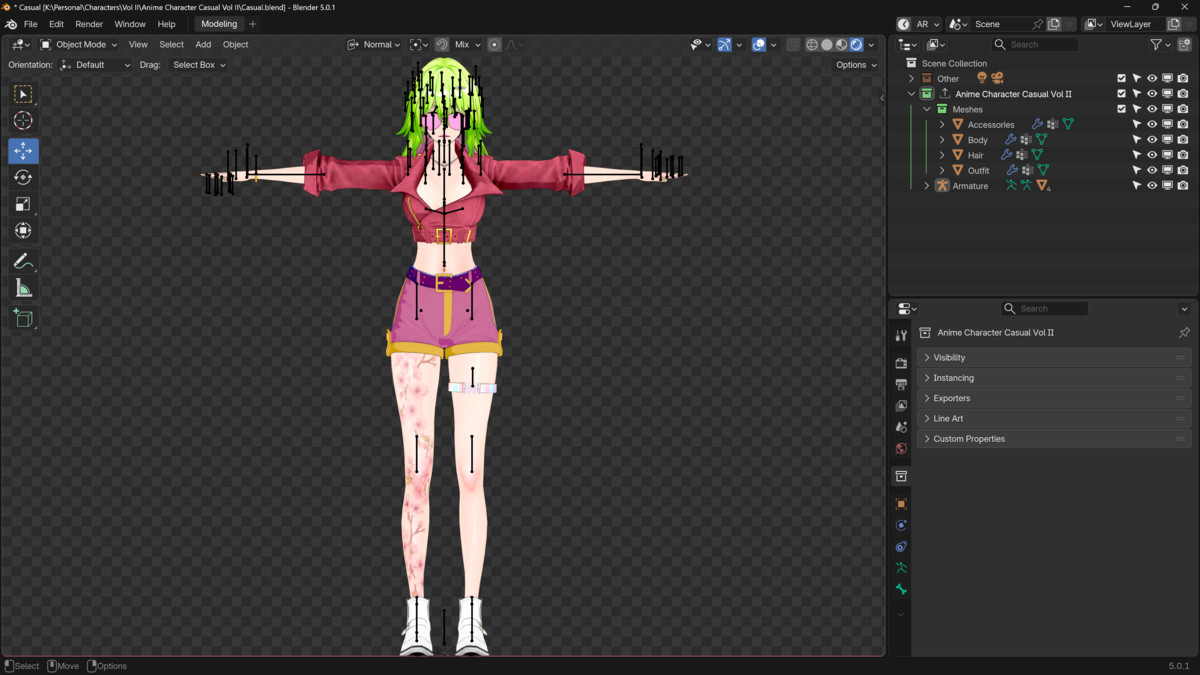Image resolution: width=1200 pixels, height=675 pixels.
Task: Collapse the Meshes collection
Action: tap(926, 109)
